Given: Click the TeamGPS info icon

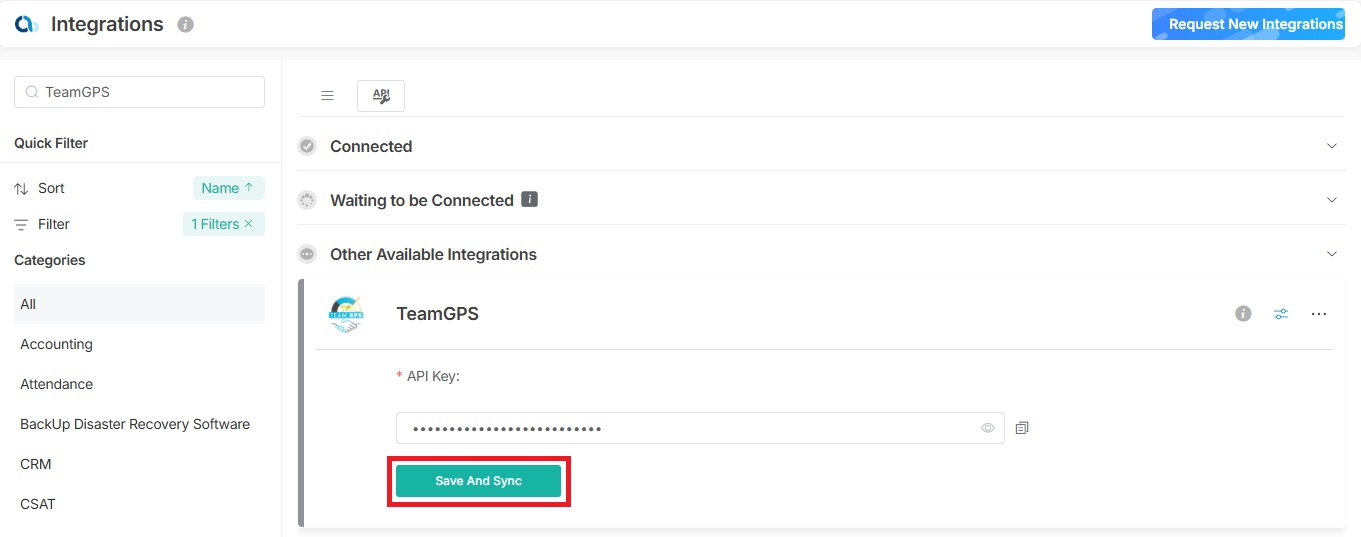Looking at the screenshot, I should tap(1243, 314).
